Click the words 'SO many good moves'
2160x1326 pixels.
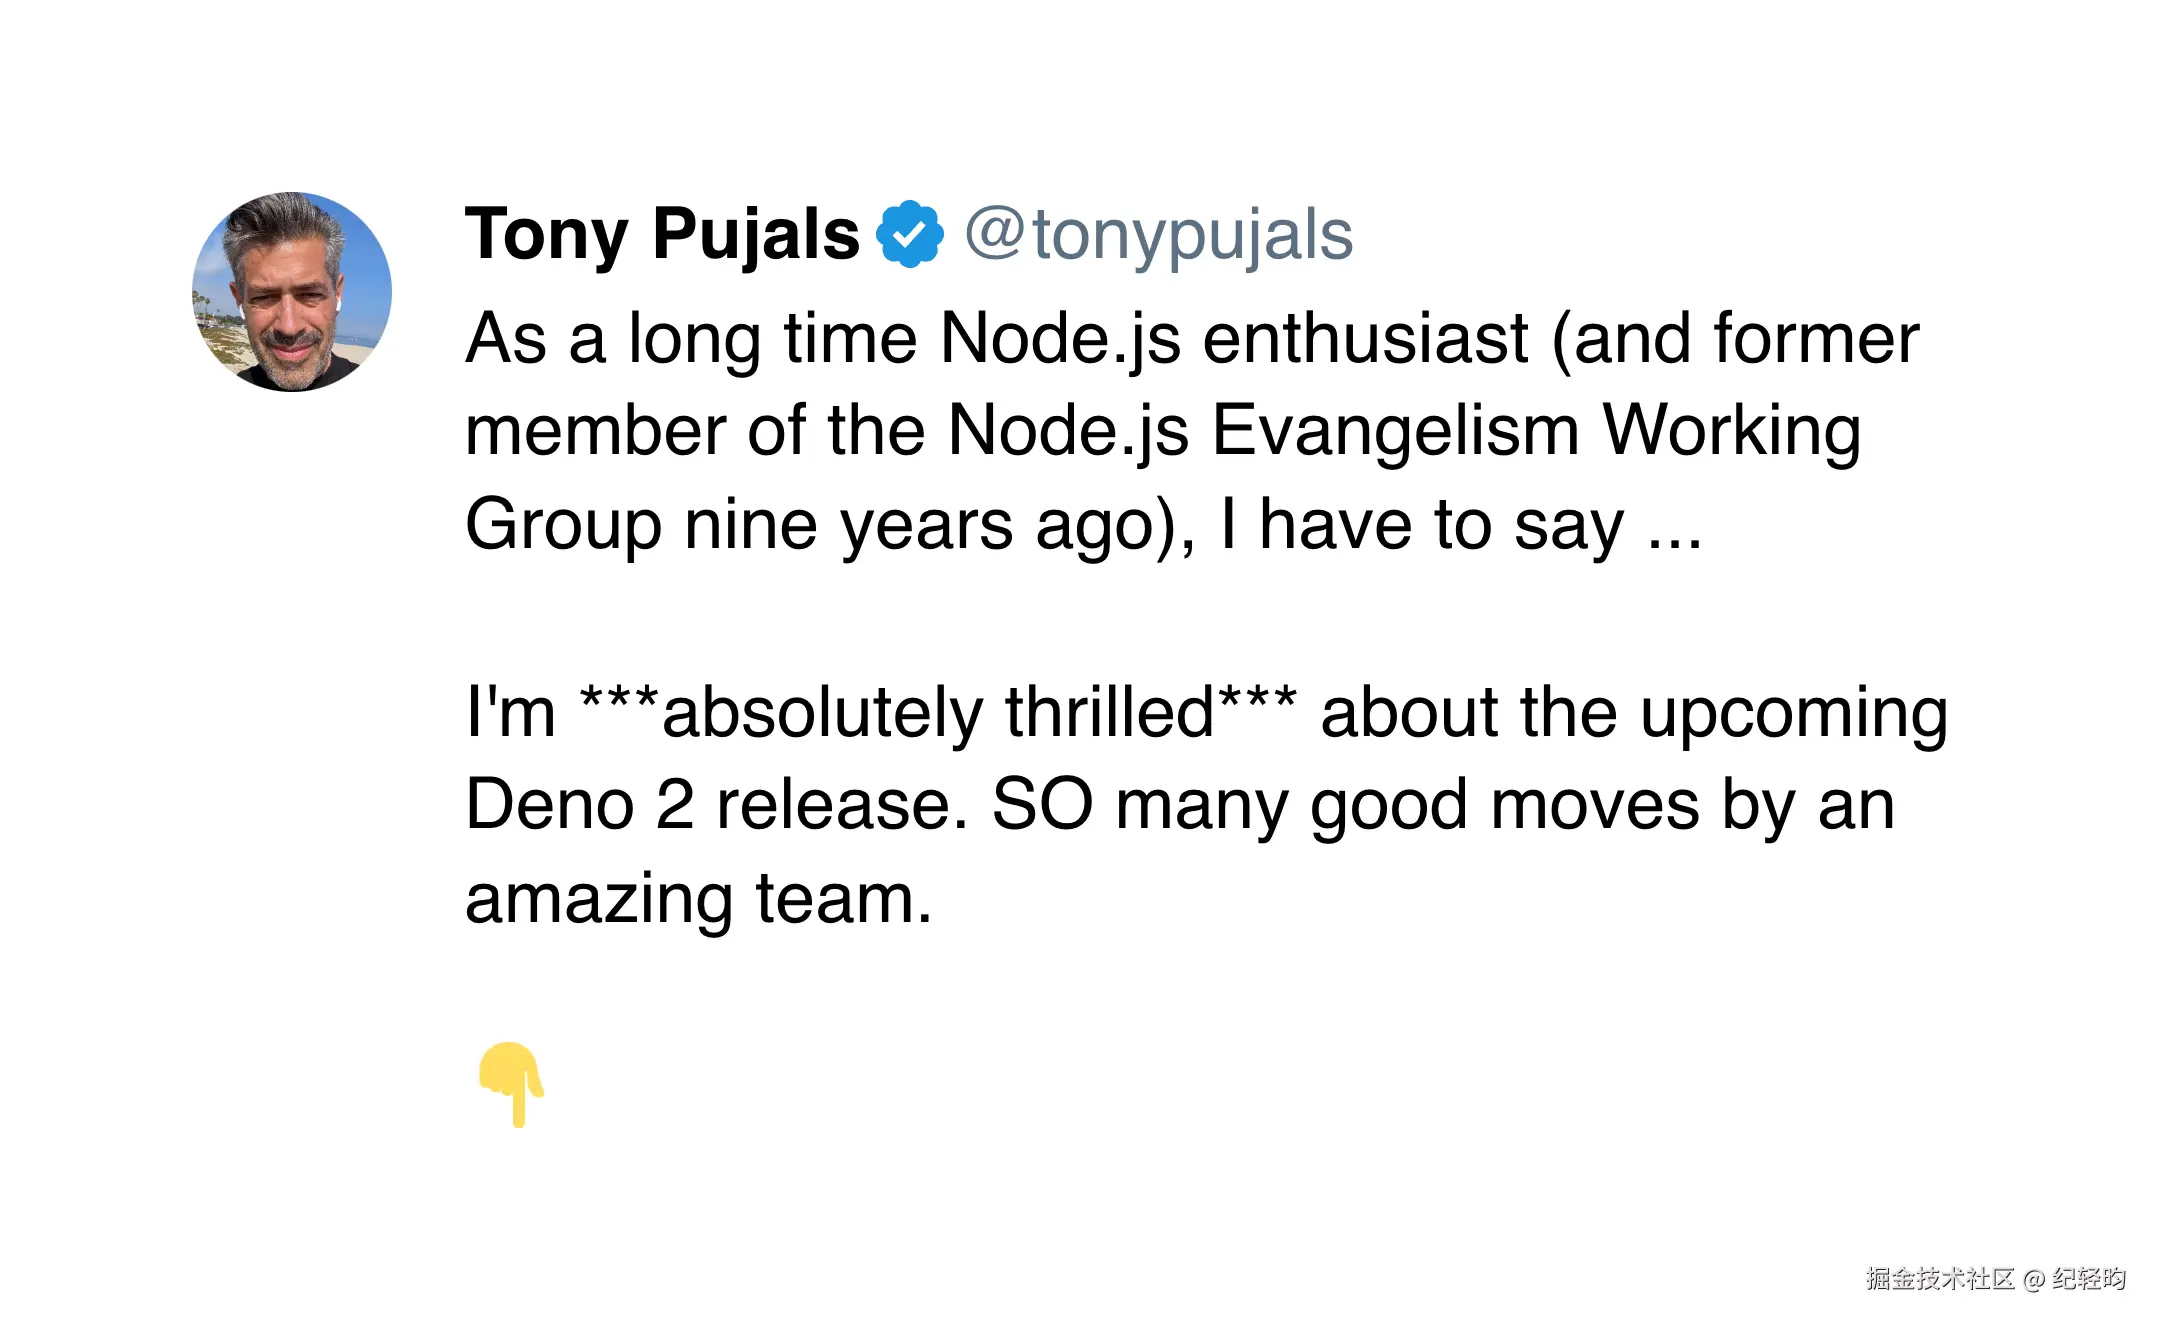(1345, 807)
